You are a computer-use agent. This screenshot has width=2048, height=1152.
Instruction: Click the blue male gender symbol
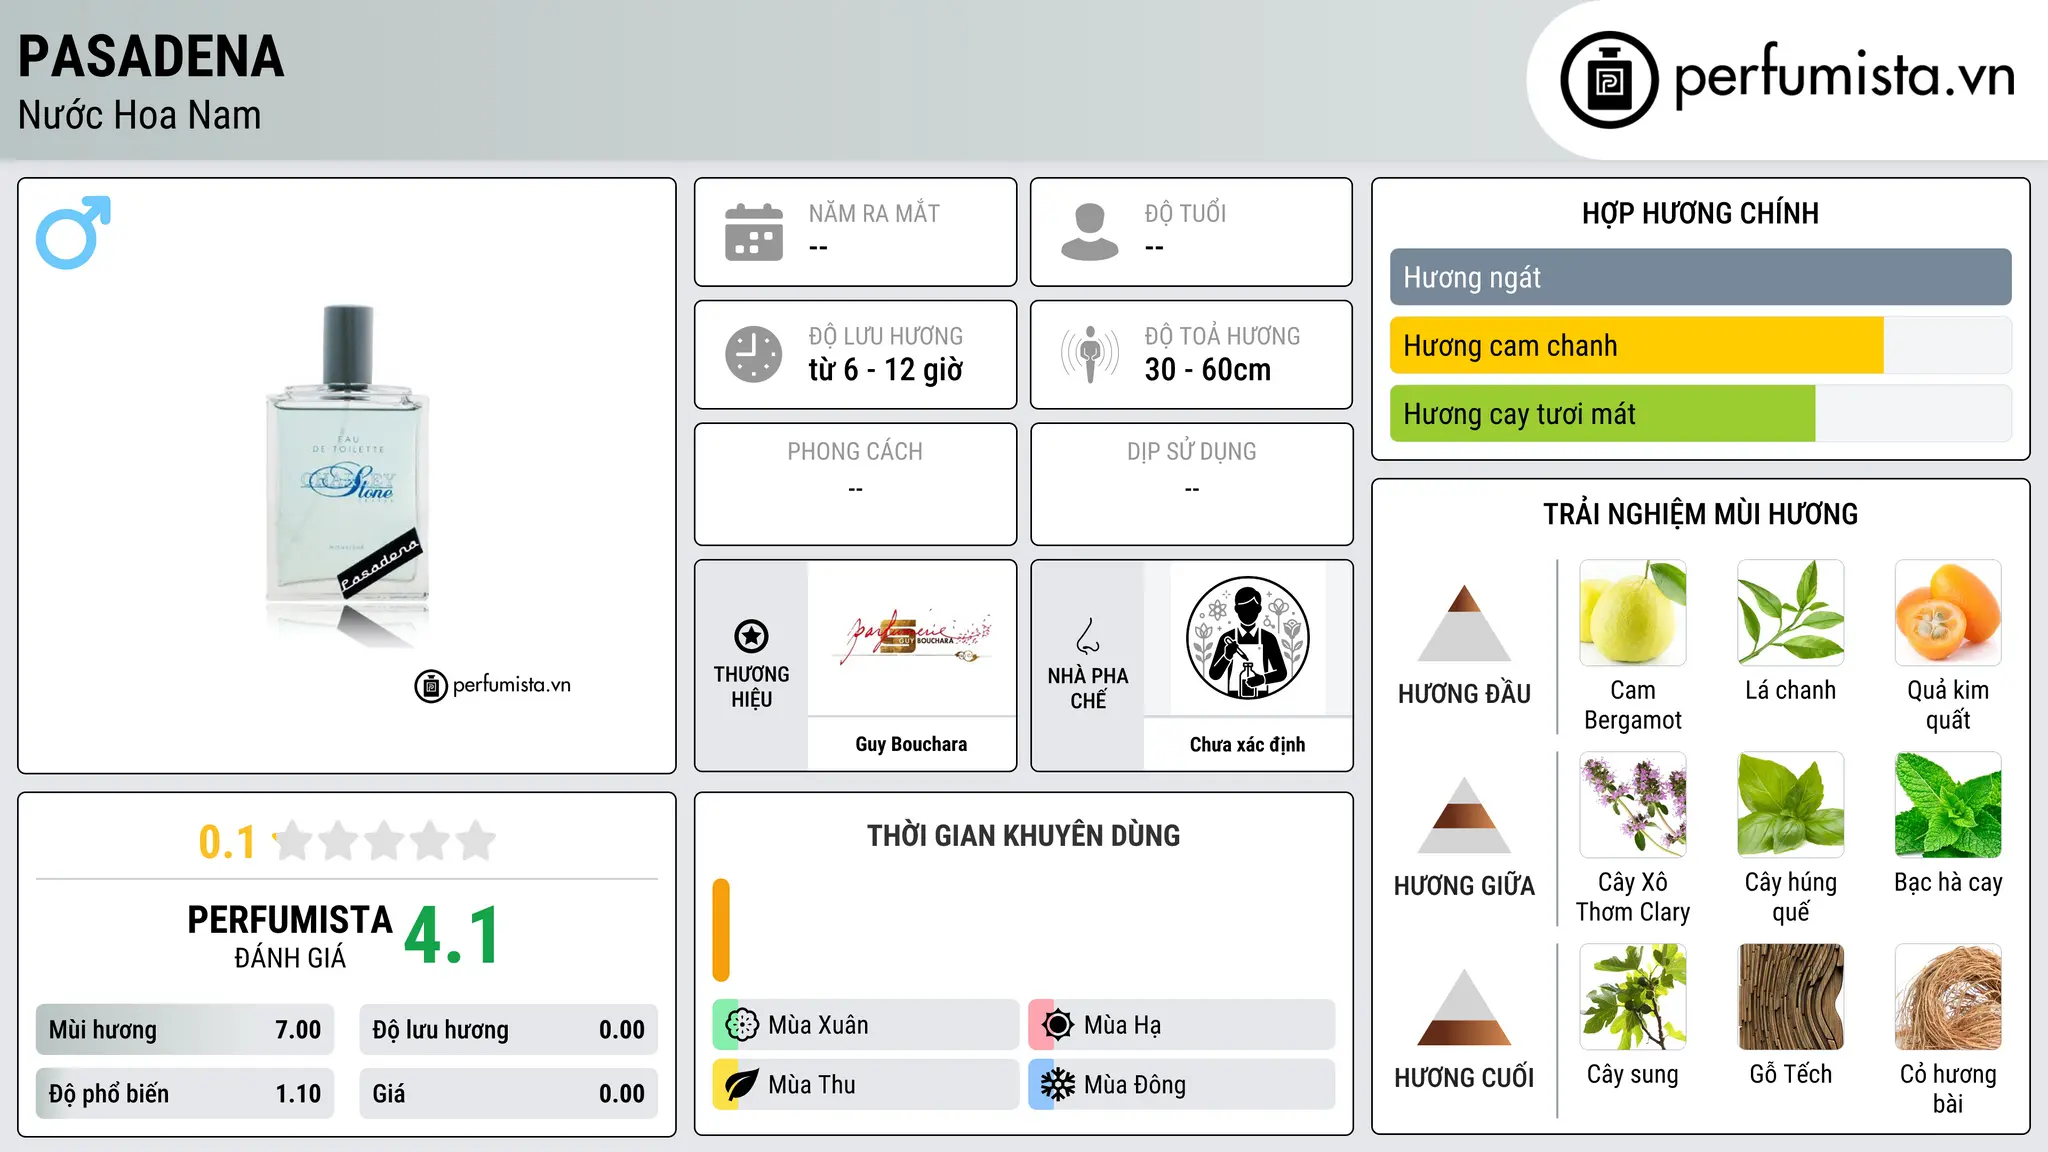click(73, 232)
